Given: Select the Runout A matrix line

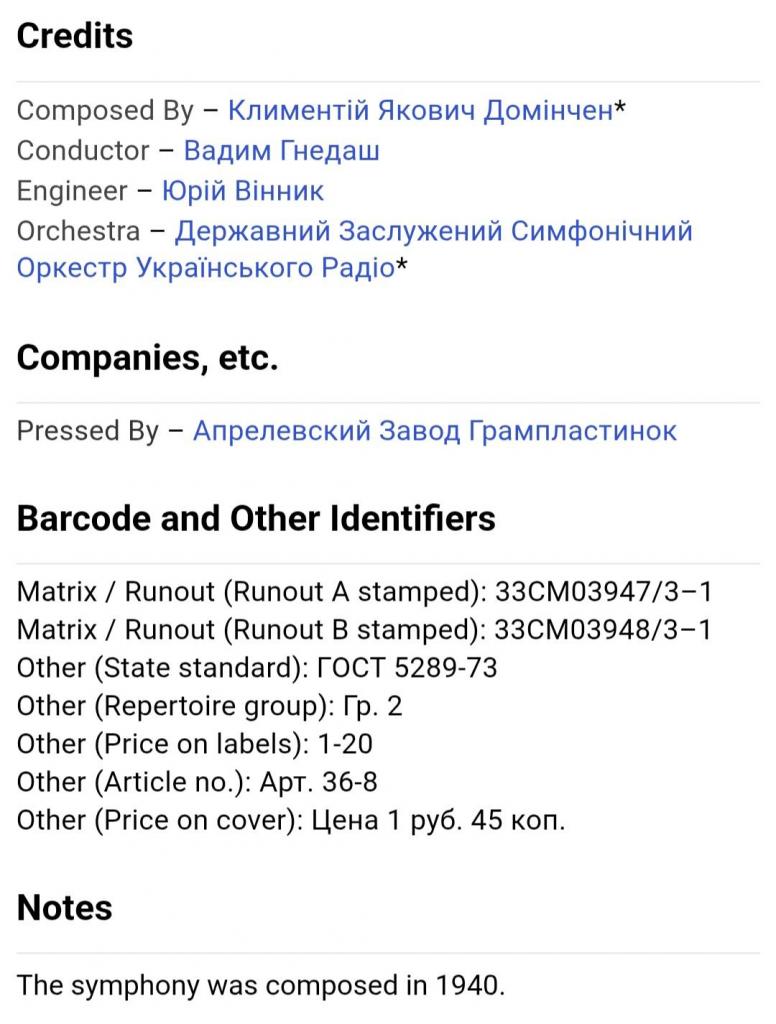Looking at the screenshot, I should coord(364,592).
